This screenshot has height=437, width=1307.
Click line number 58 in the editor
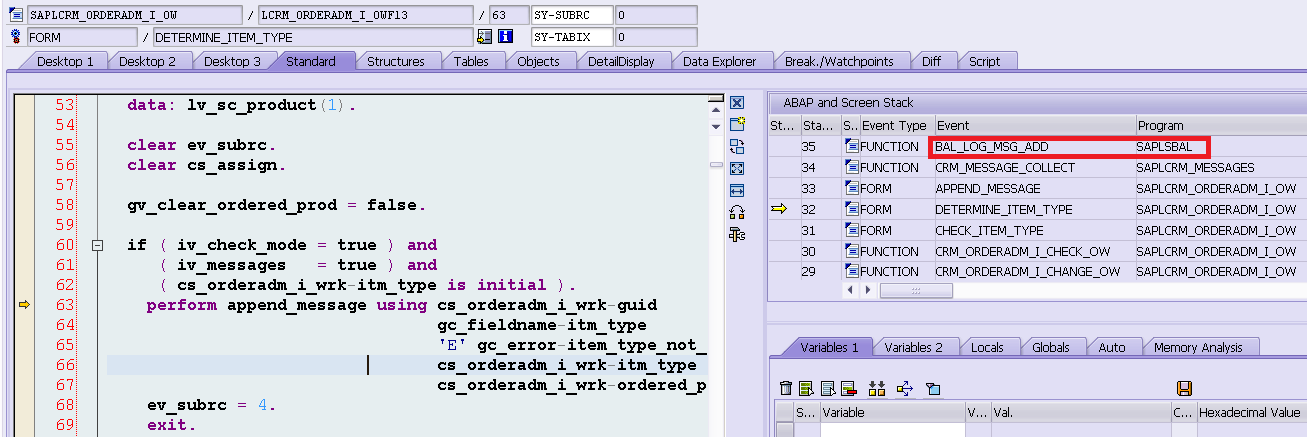64,205
